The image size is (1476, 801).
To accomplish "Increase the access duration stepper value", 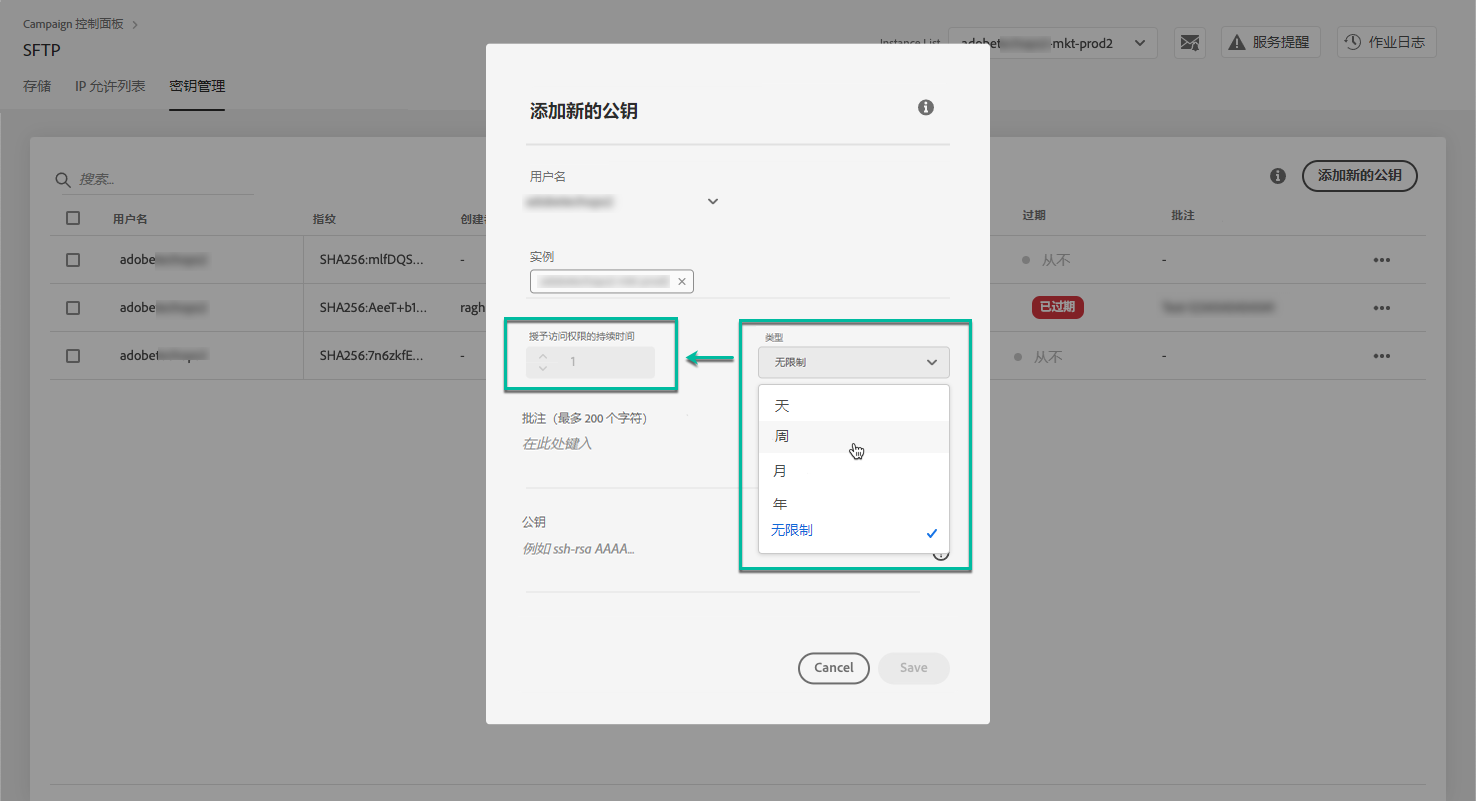I will point(543,356).
